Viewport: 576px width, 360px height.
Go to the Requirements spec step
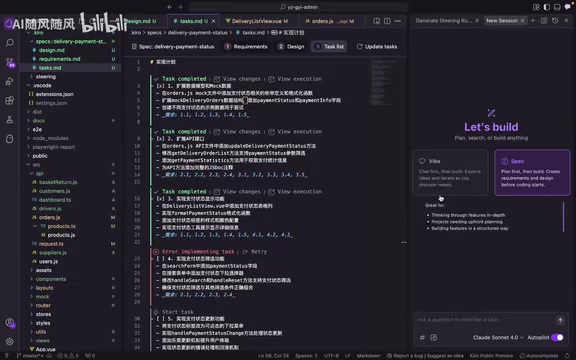pos(246,47)
